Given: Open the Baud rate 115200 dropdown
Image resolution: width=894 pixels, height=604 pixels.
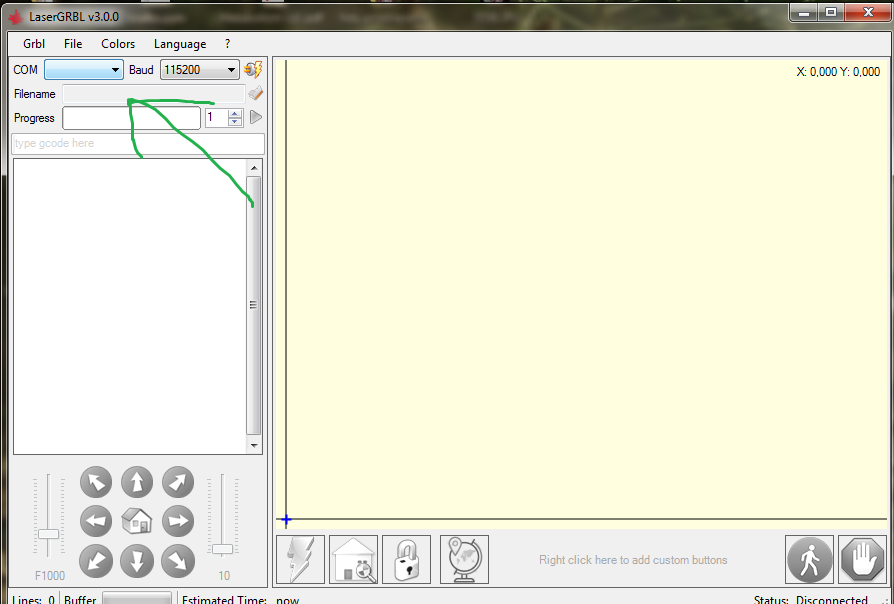Looking at the screenshot, I should [x=200, y=70].
